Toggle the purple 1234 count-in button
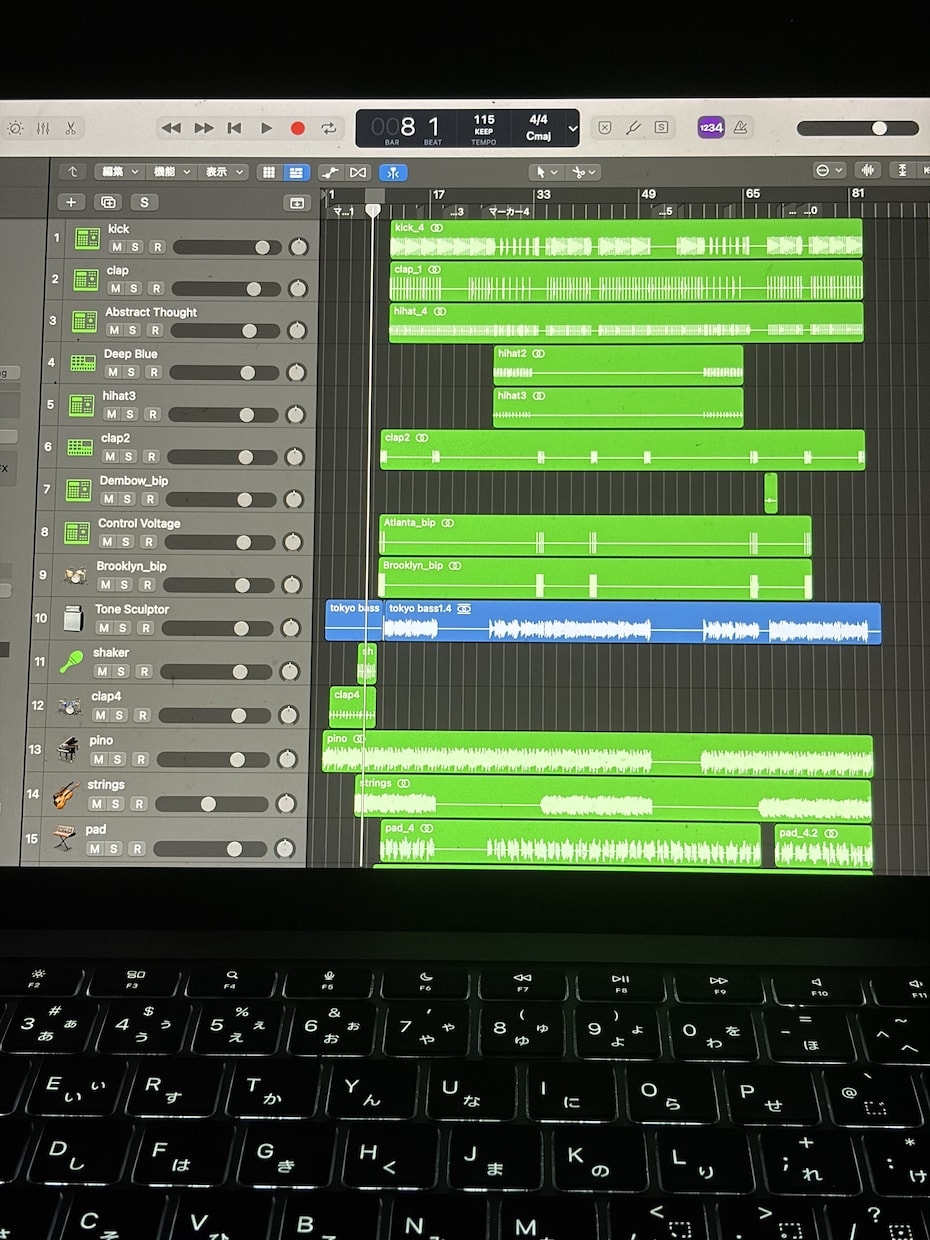Screen dimensions: 930x1240 pos(711,127)
